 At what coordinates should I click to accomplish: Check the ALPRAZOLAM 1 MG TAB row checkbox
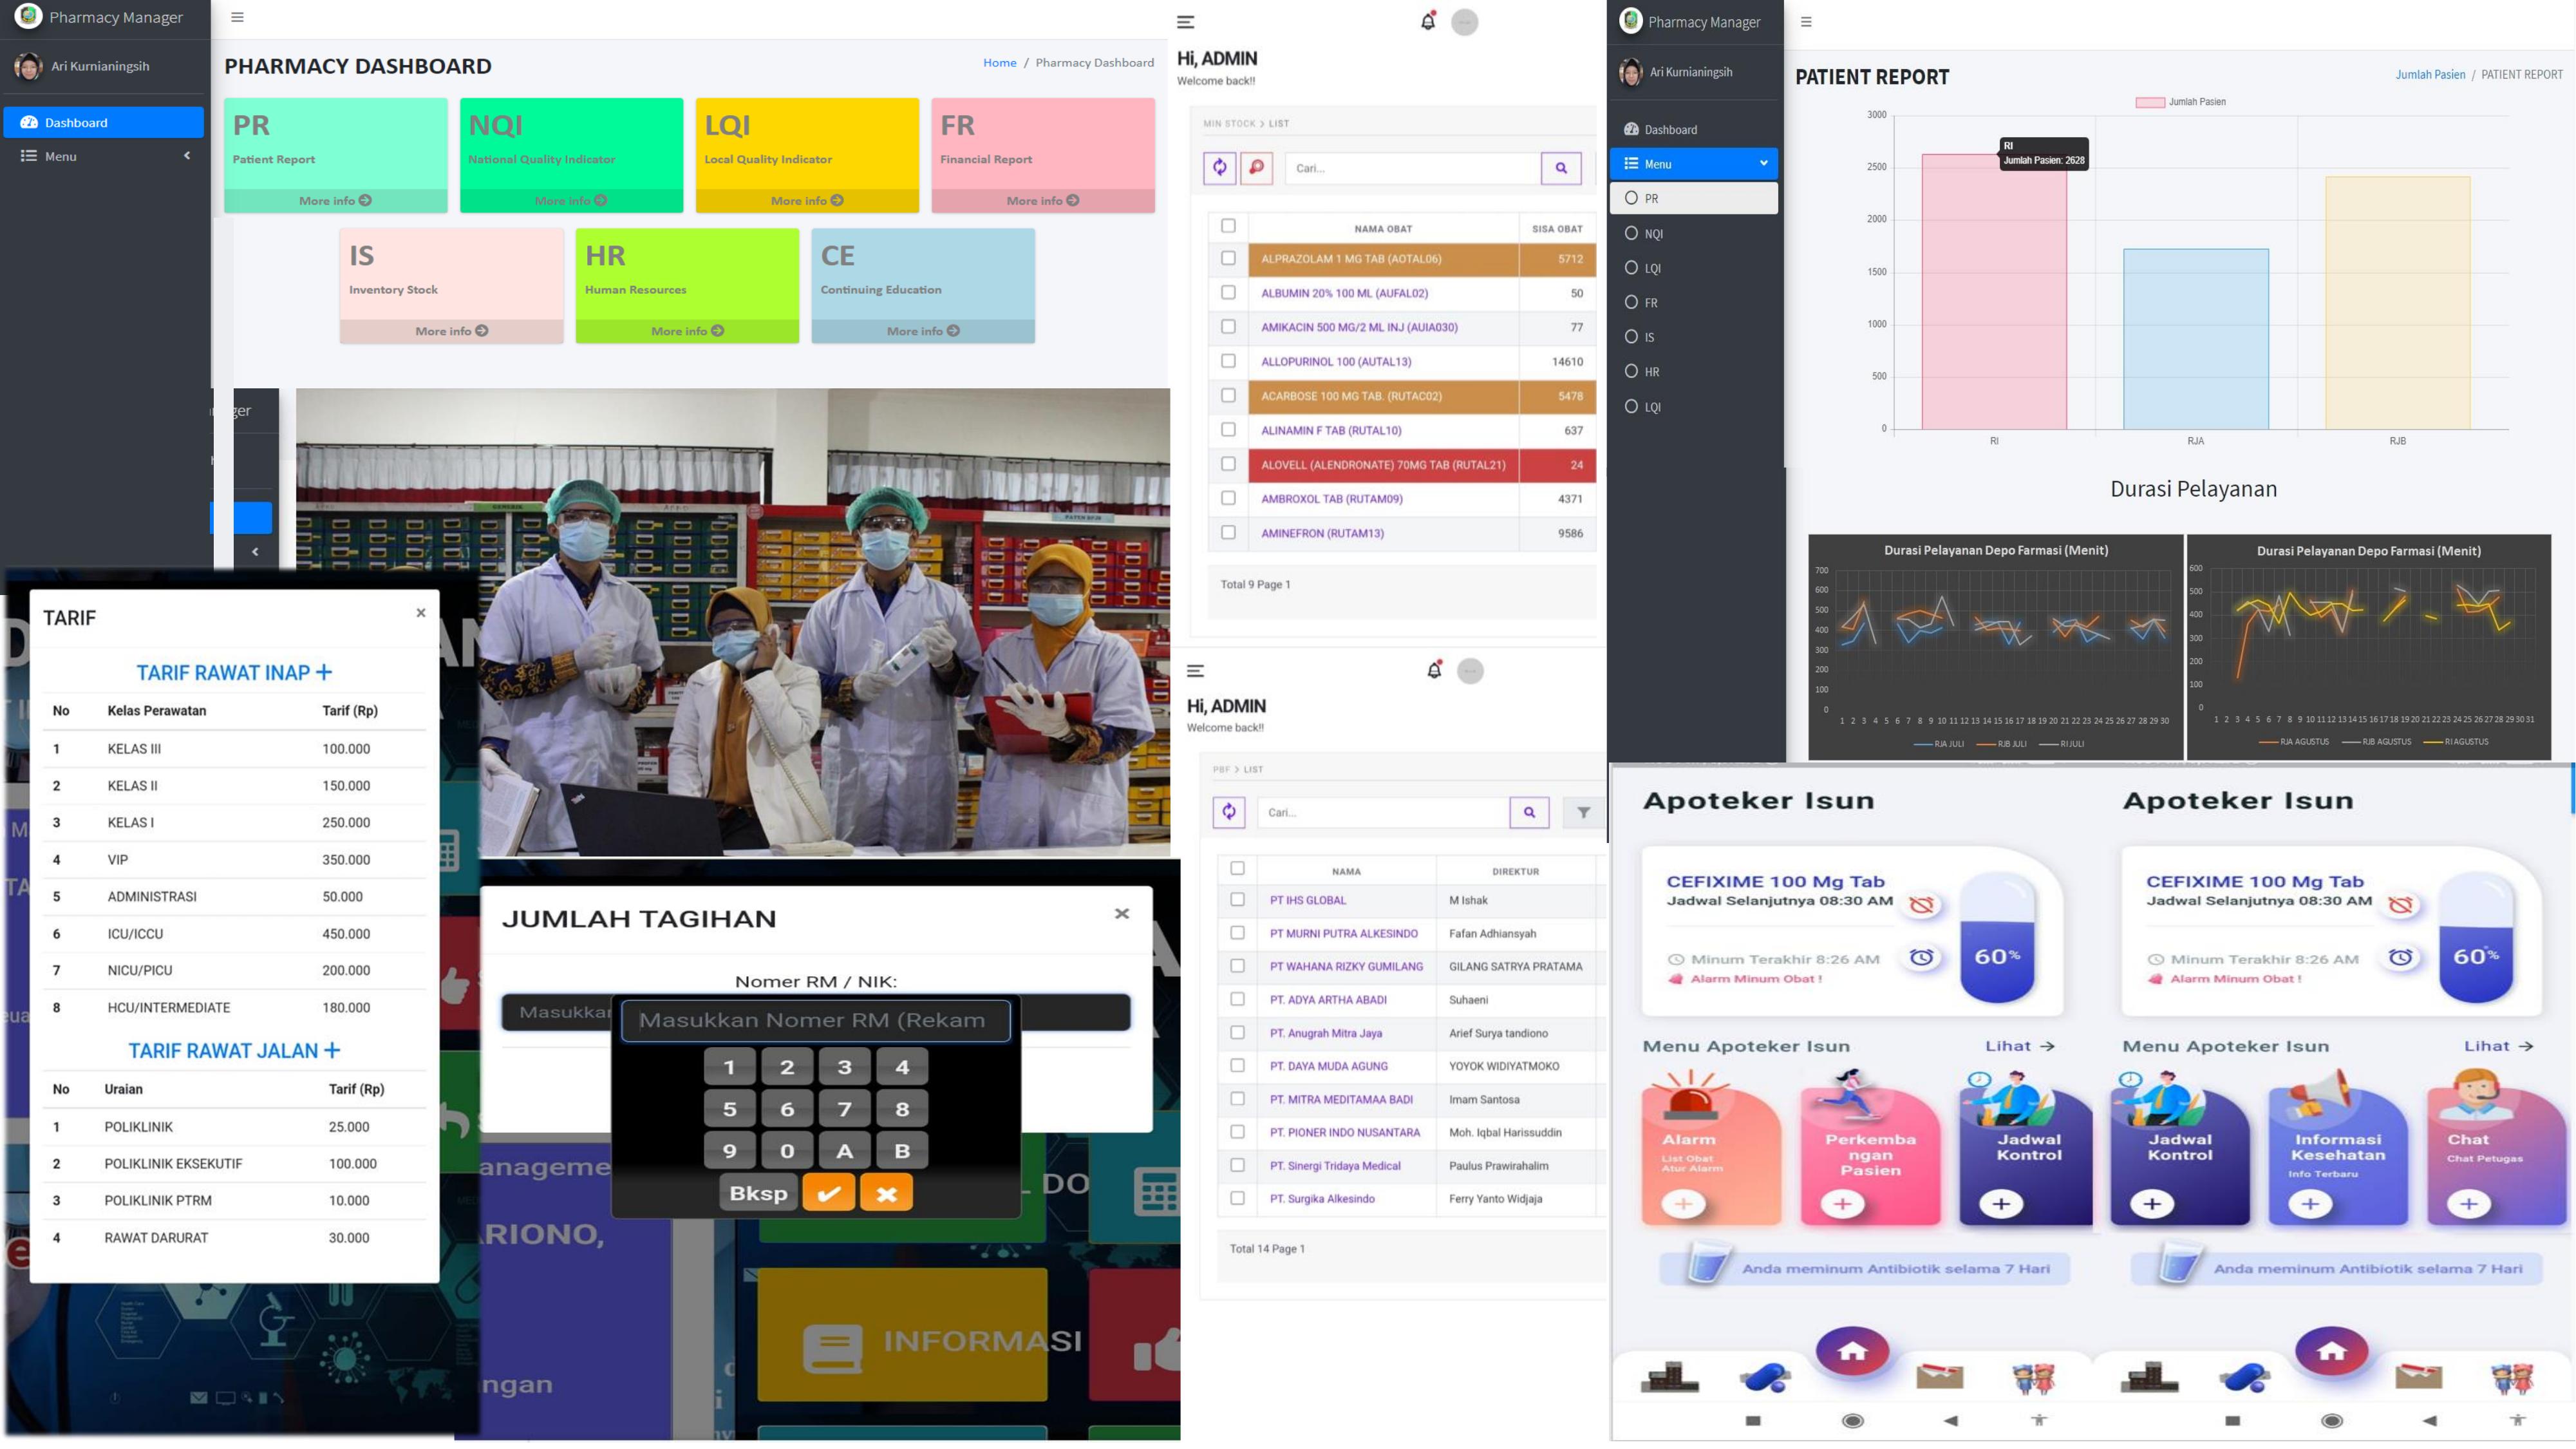1228,258
